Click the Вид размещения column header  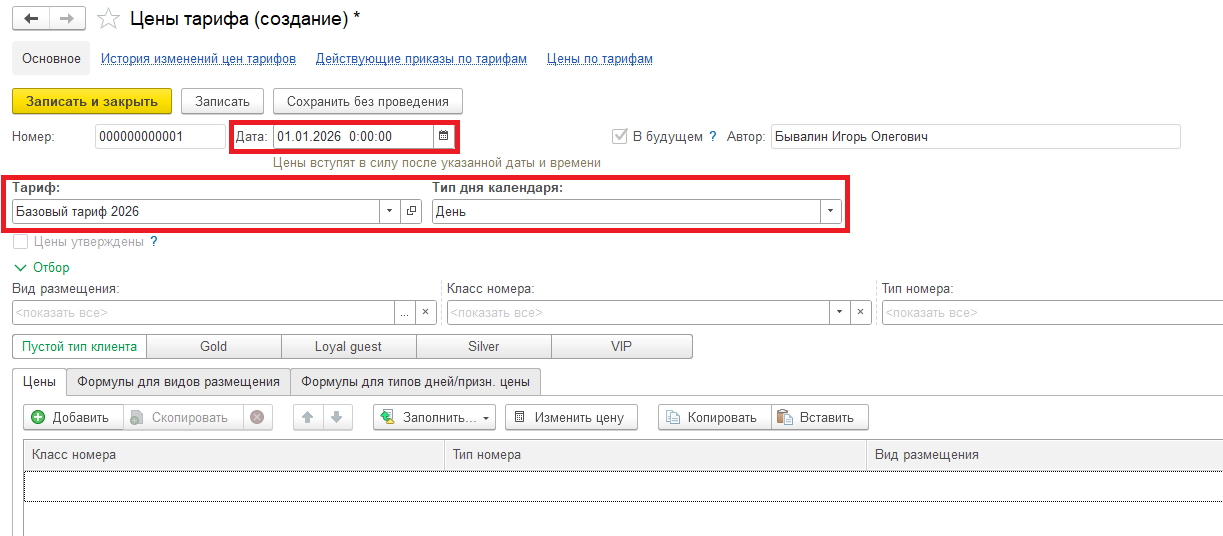pyautogui.click(x=1045, y=454)
